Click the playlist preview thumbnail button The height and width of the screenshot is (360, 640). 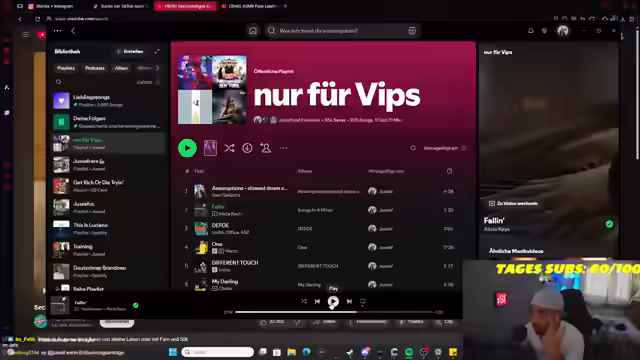tap(210, 148)
